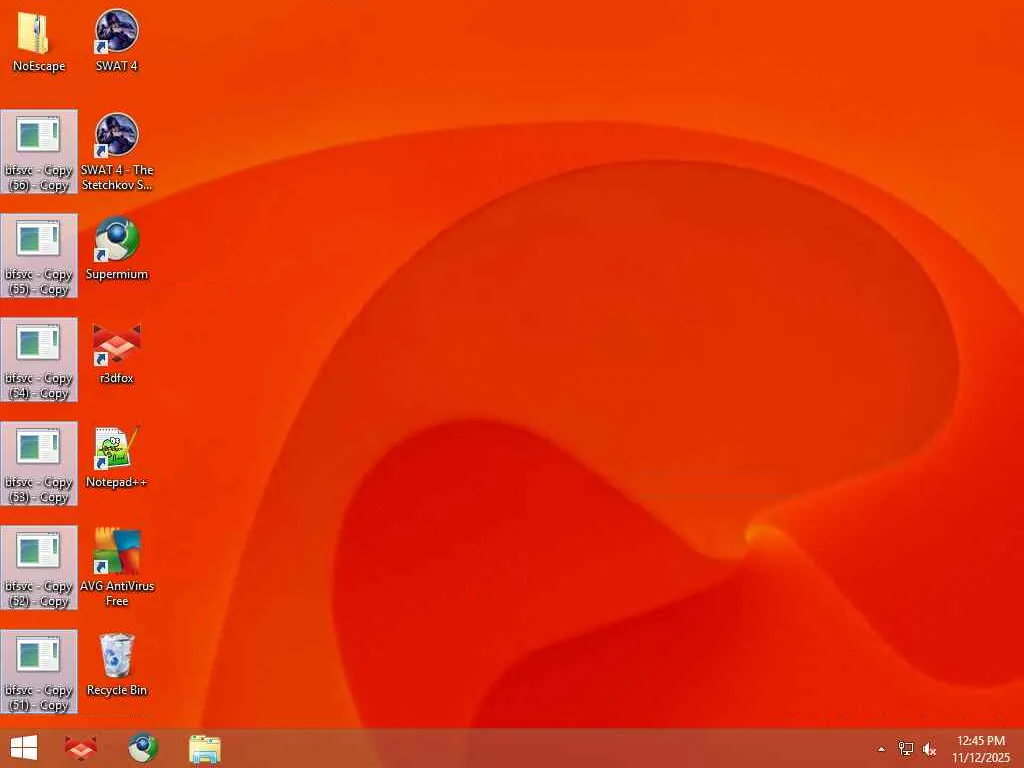Click the muted volume tray icon

[929, 749]
